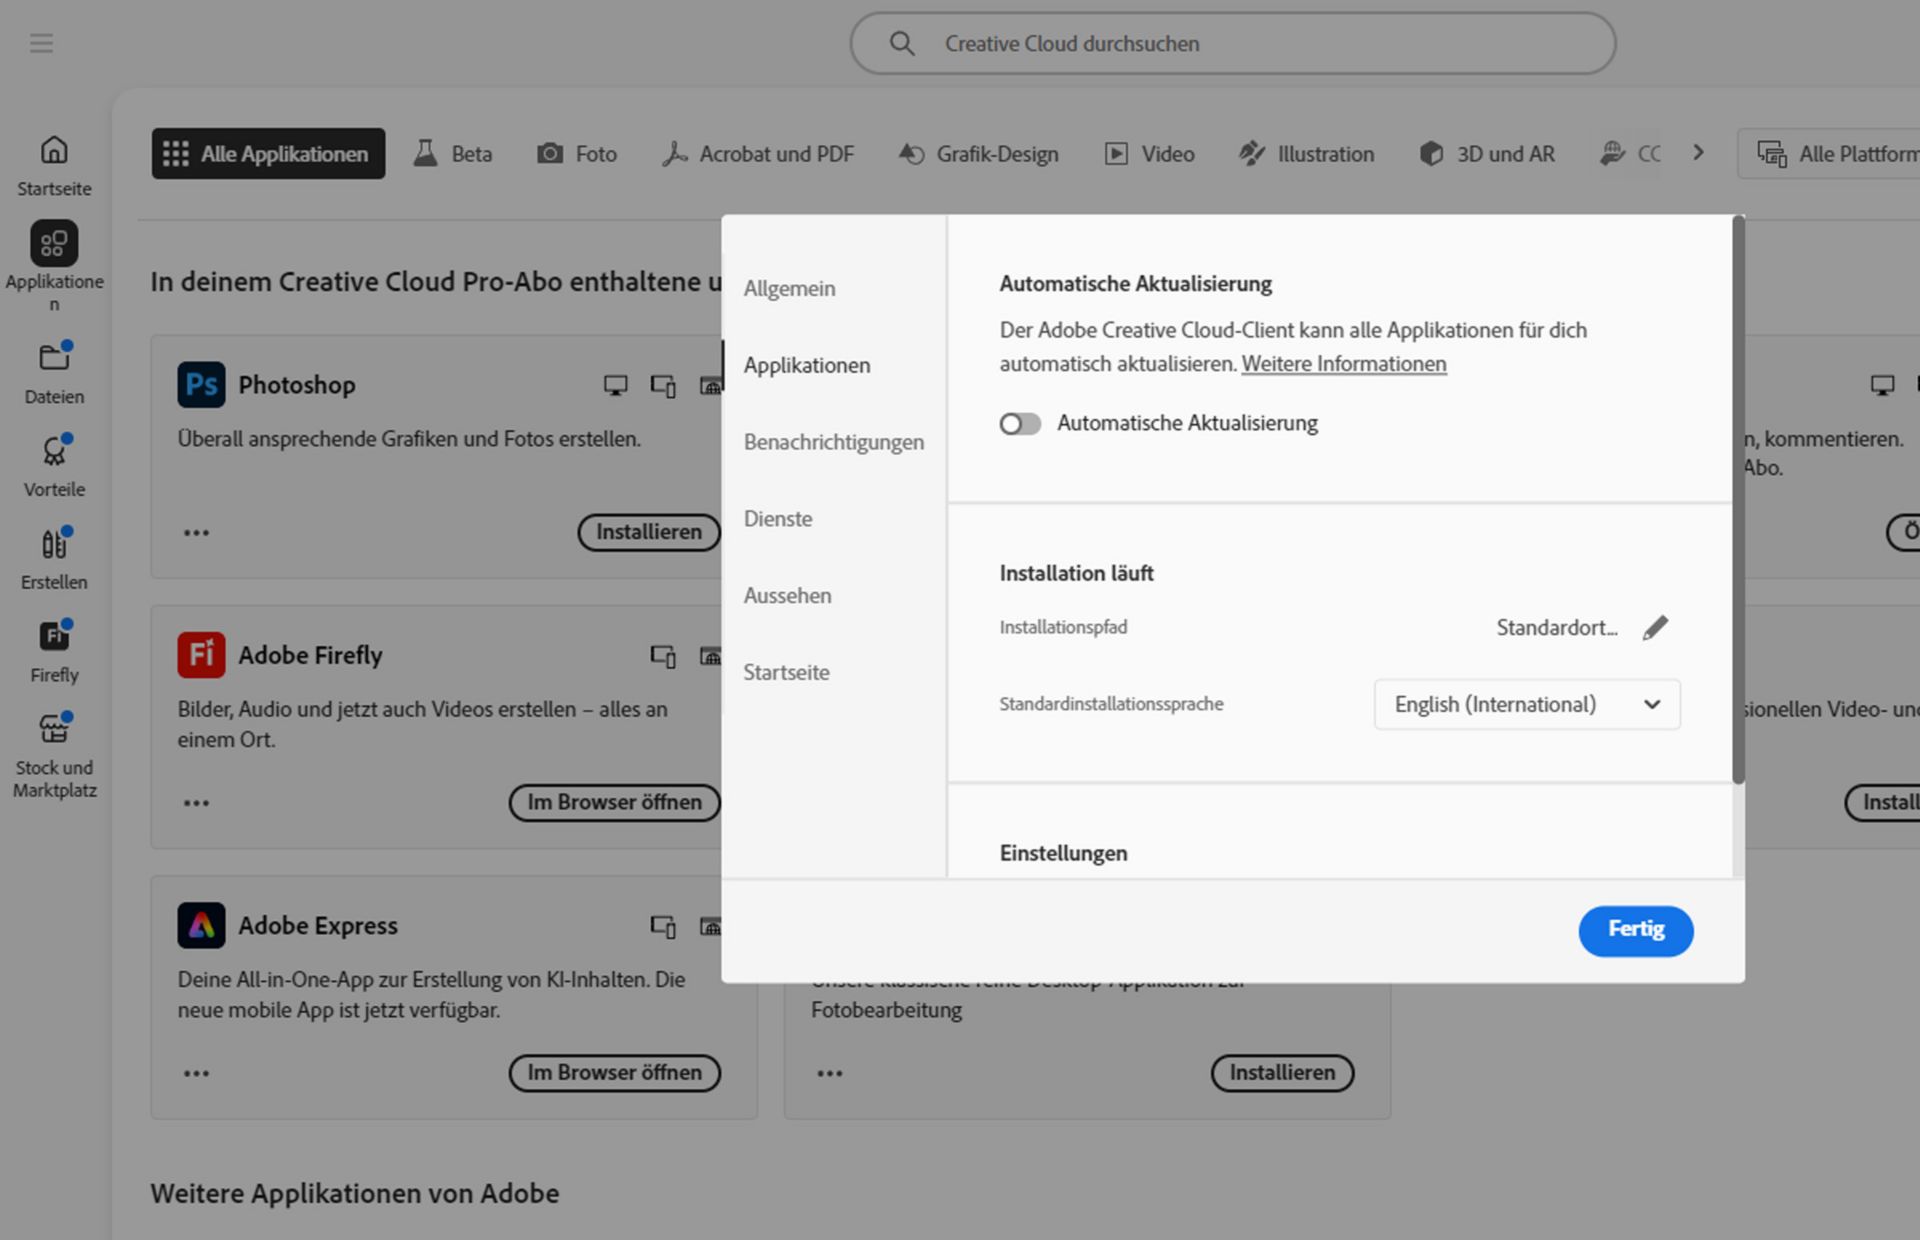Select Aussehen in settings sidebar
The width and height of the screenshot is (1920, 1240).
tap(787, 596)
